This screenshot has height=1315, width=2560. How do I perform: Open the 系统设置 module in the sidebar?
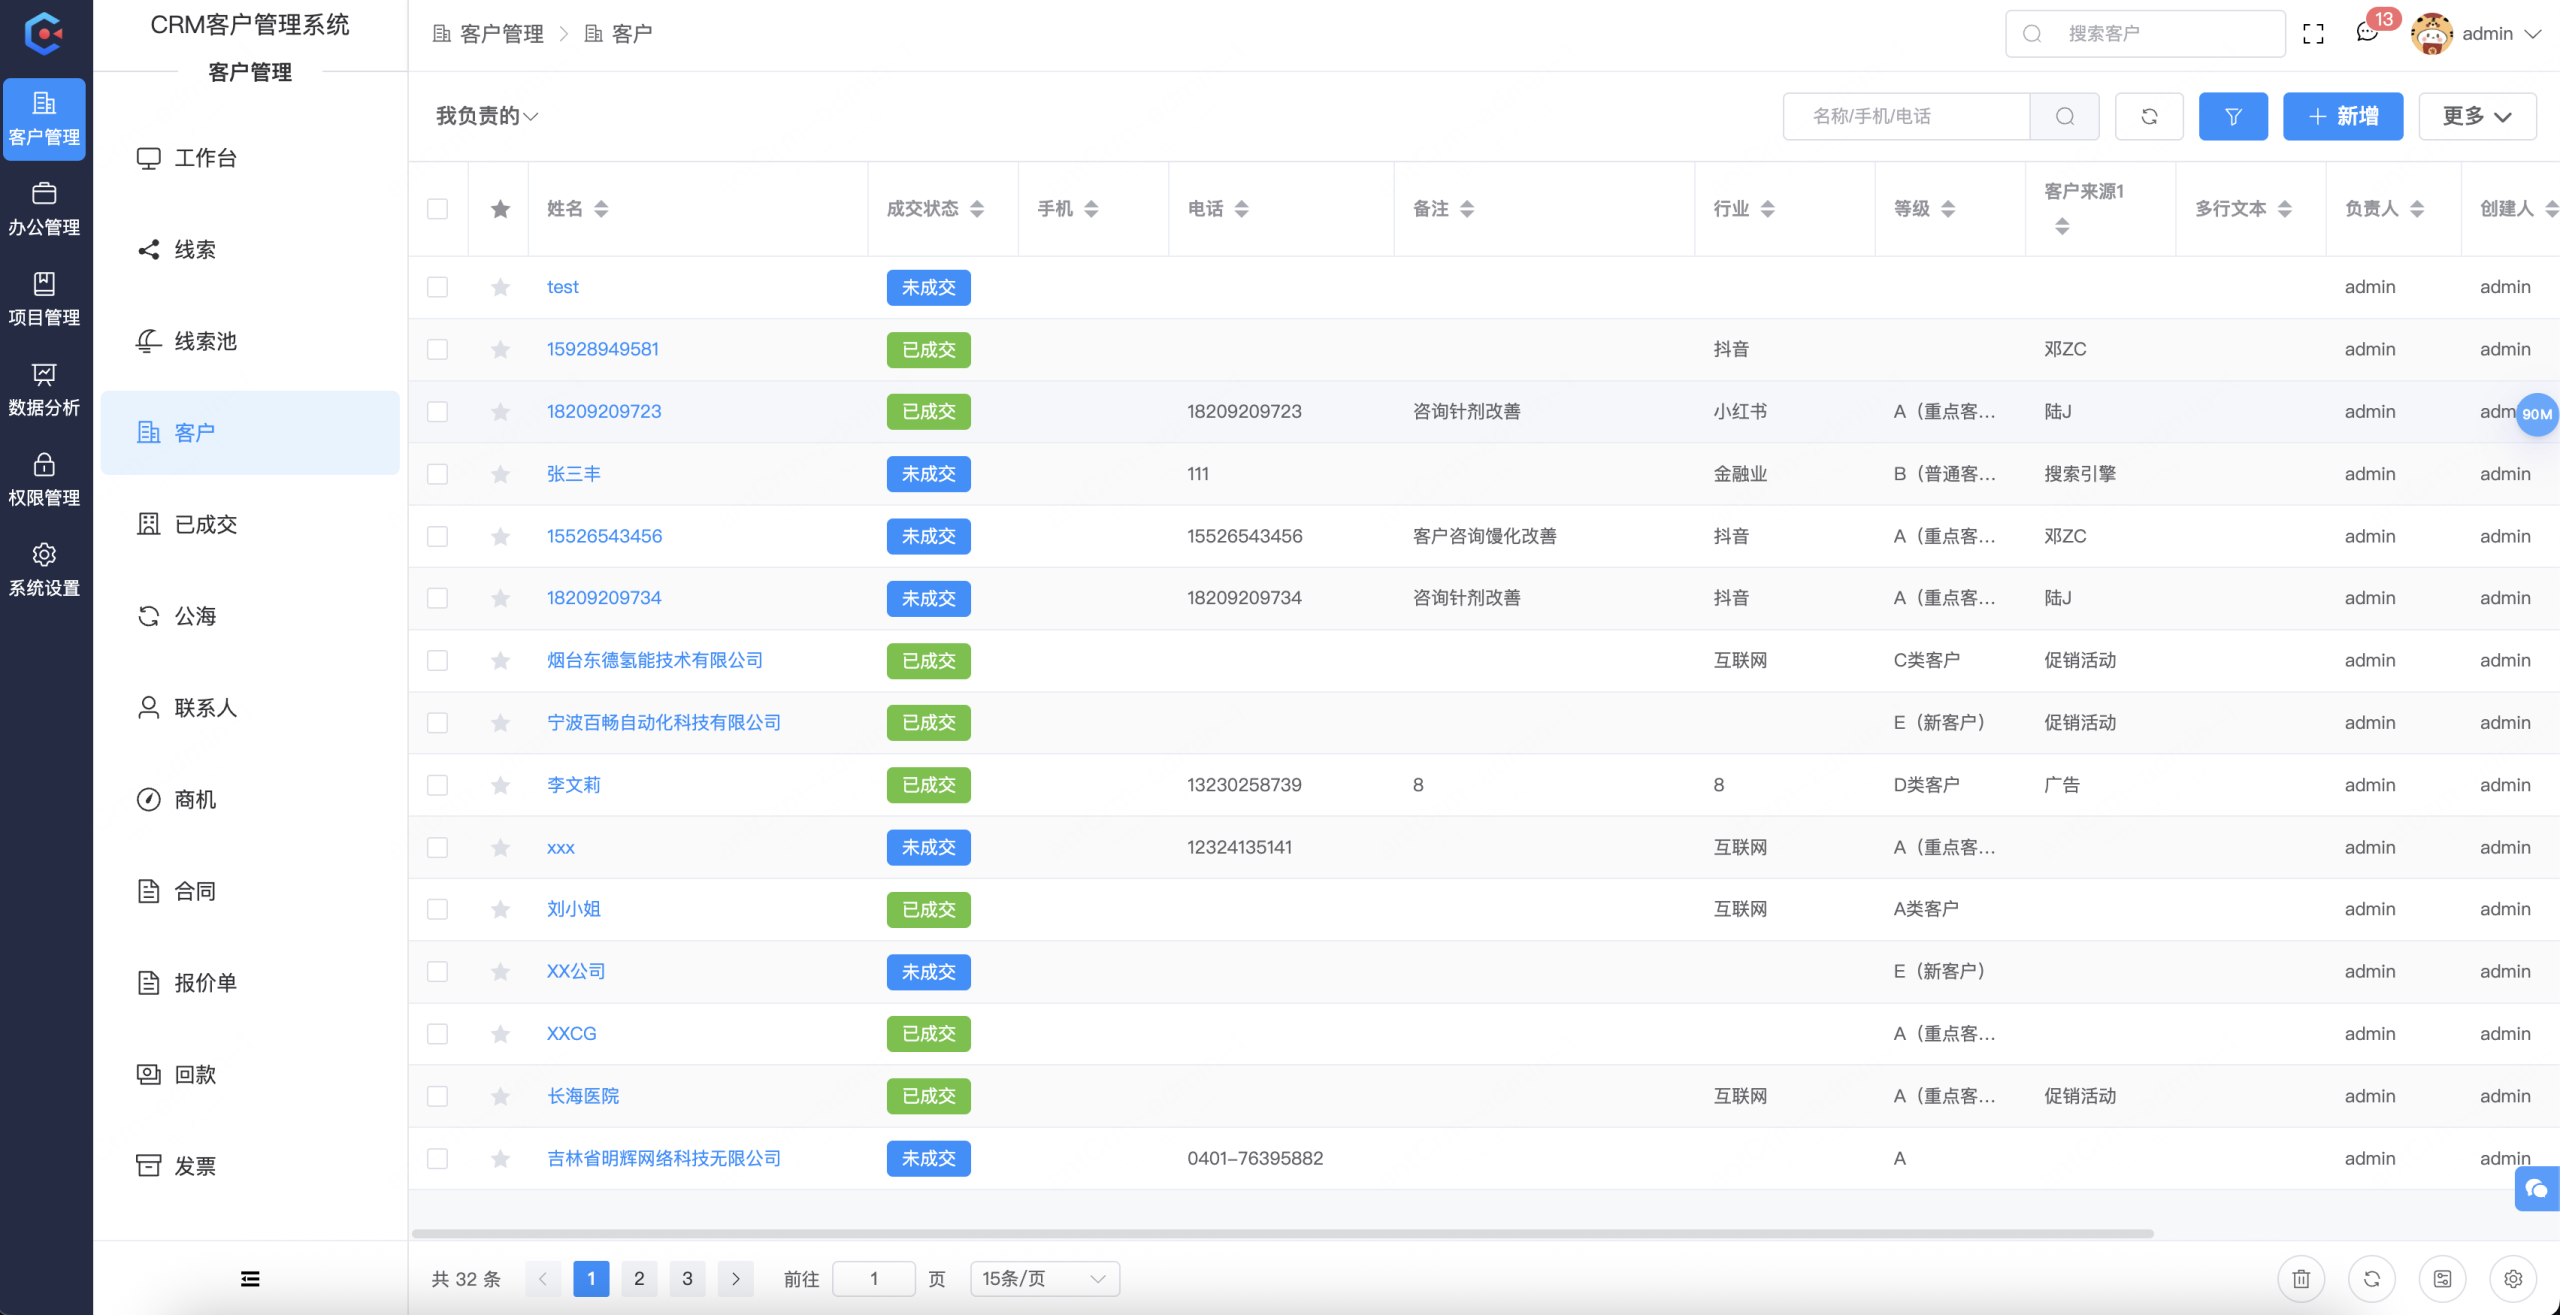pyautogui.click(x=44, y=569)
